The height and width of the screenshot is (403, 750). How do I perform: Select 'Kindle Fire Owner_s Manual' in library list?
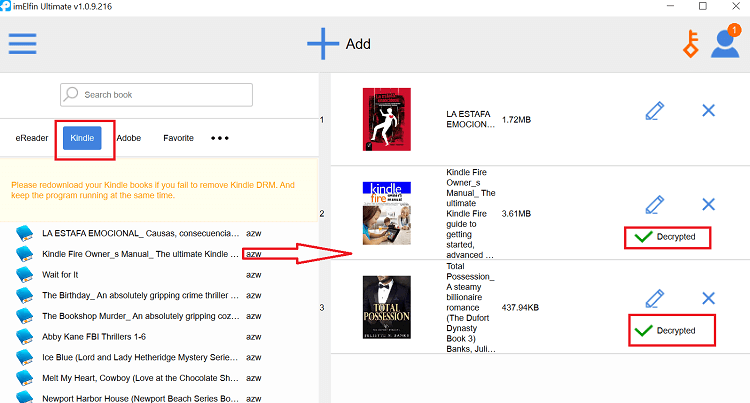click(x=140, y=254)
